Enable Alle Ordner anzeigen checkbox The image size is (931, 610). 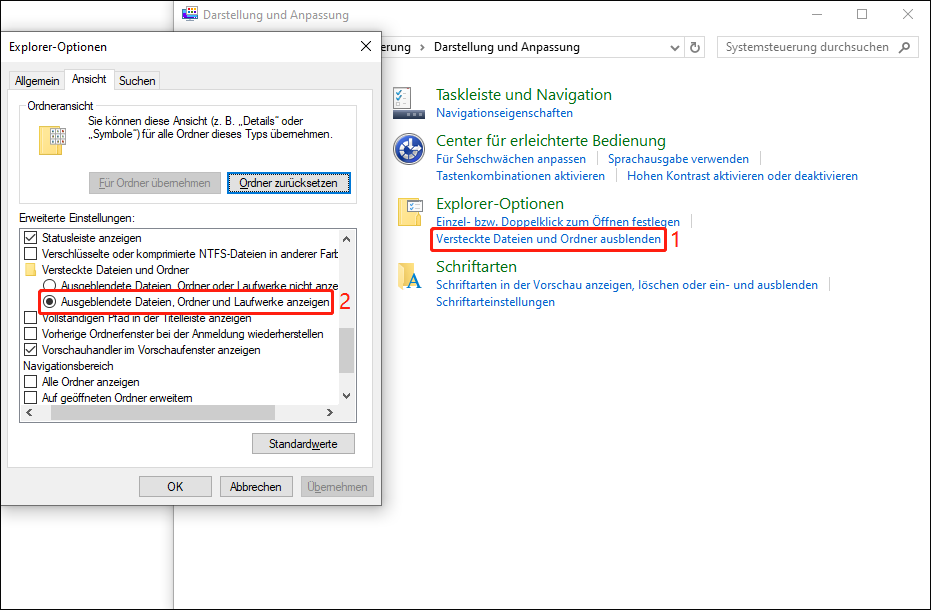30,382
